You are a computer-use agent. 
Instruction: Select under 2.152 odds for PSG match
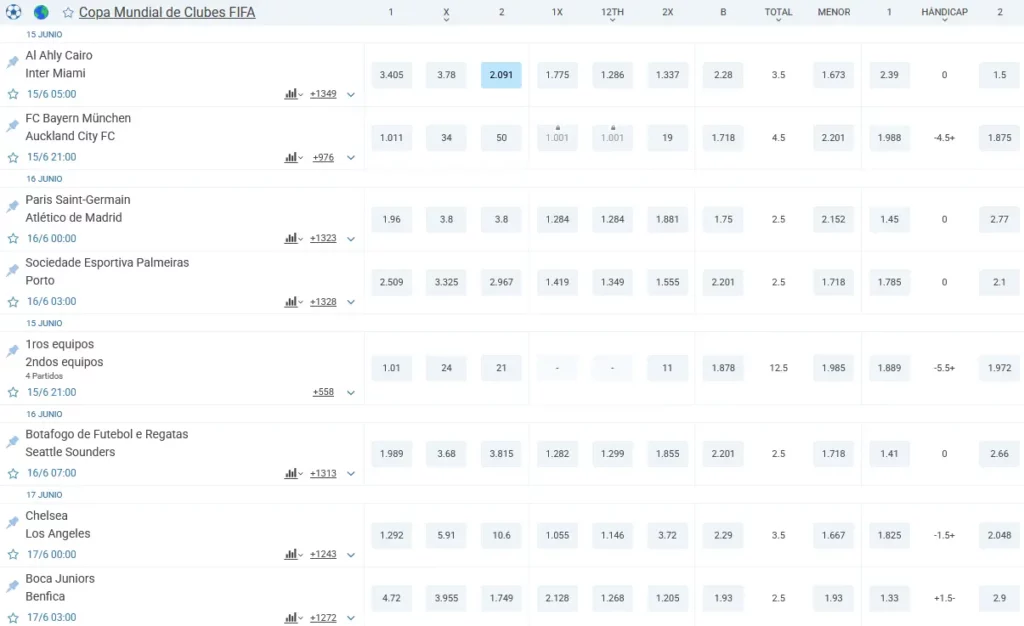[833, 219]
